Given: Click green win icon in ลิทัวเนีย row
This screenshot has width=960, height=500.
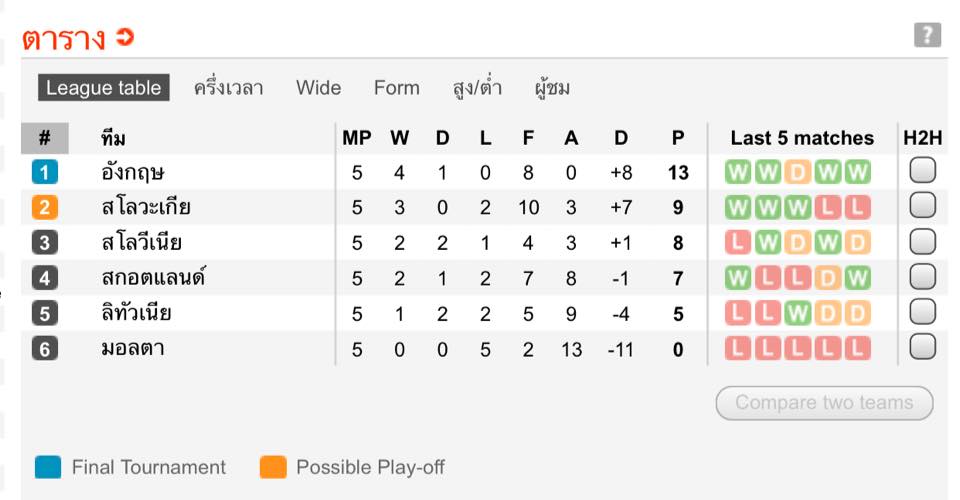Looking at the screenshot, I should [x=797, y=314].
